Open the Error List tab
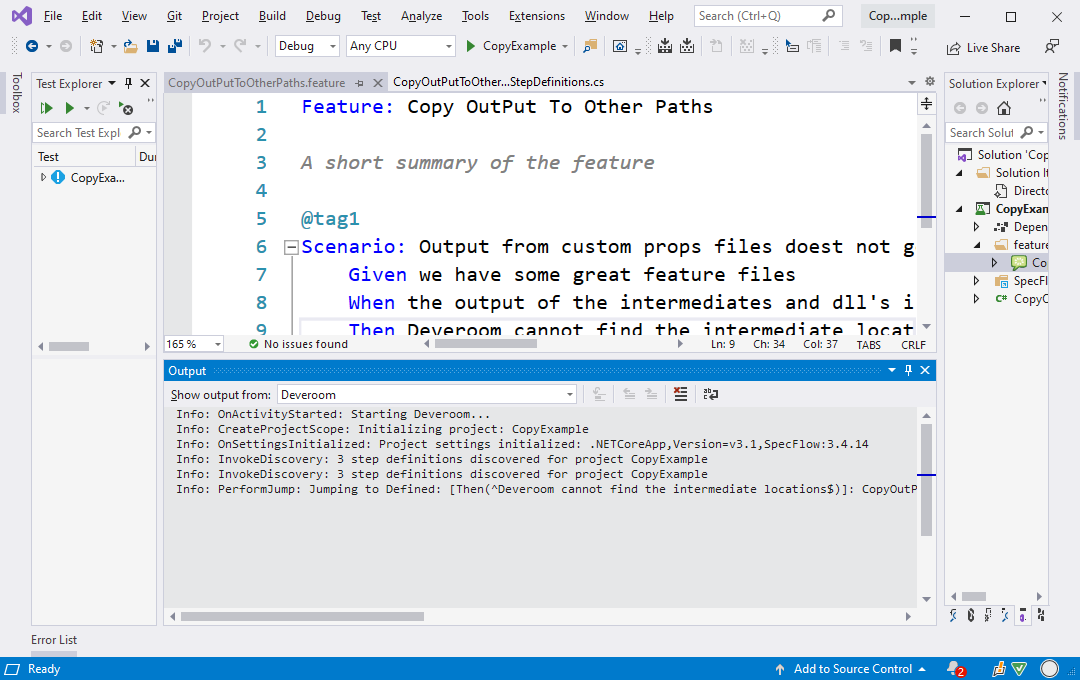The height and width of the screenshot is (680, 1080). tap(54, 640)
